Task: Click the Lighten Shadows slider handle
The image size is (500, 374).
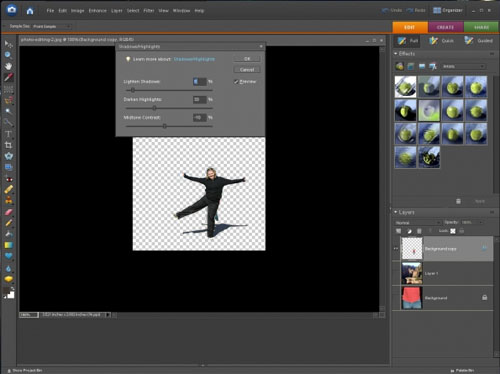Action: (x=133, y=90)
